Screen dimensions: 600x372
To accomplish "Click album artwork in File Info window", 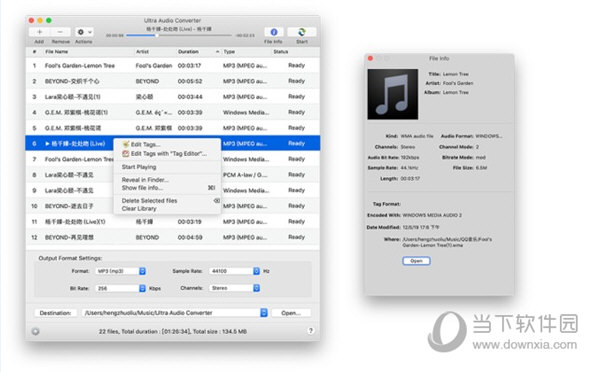I will (x=393, y=94).
